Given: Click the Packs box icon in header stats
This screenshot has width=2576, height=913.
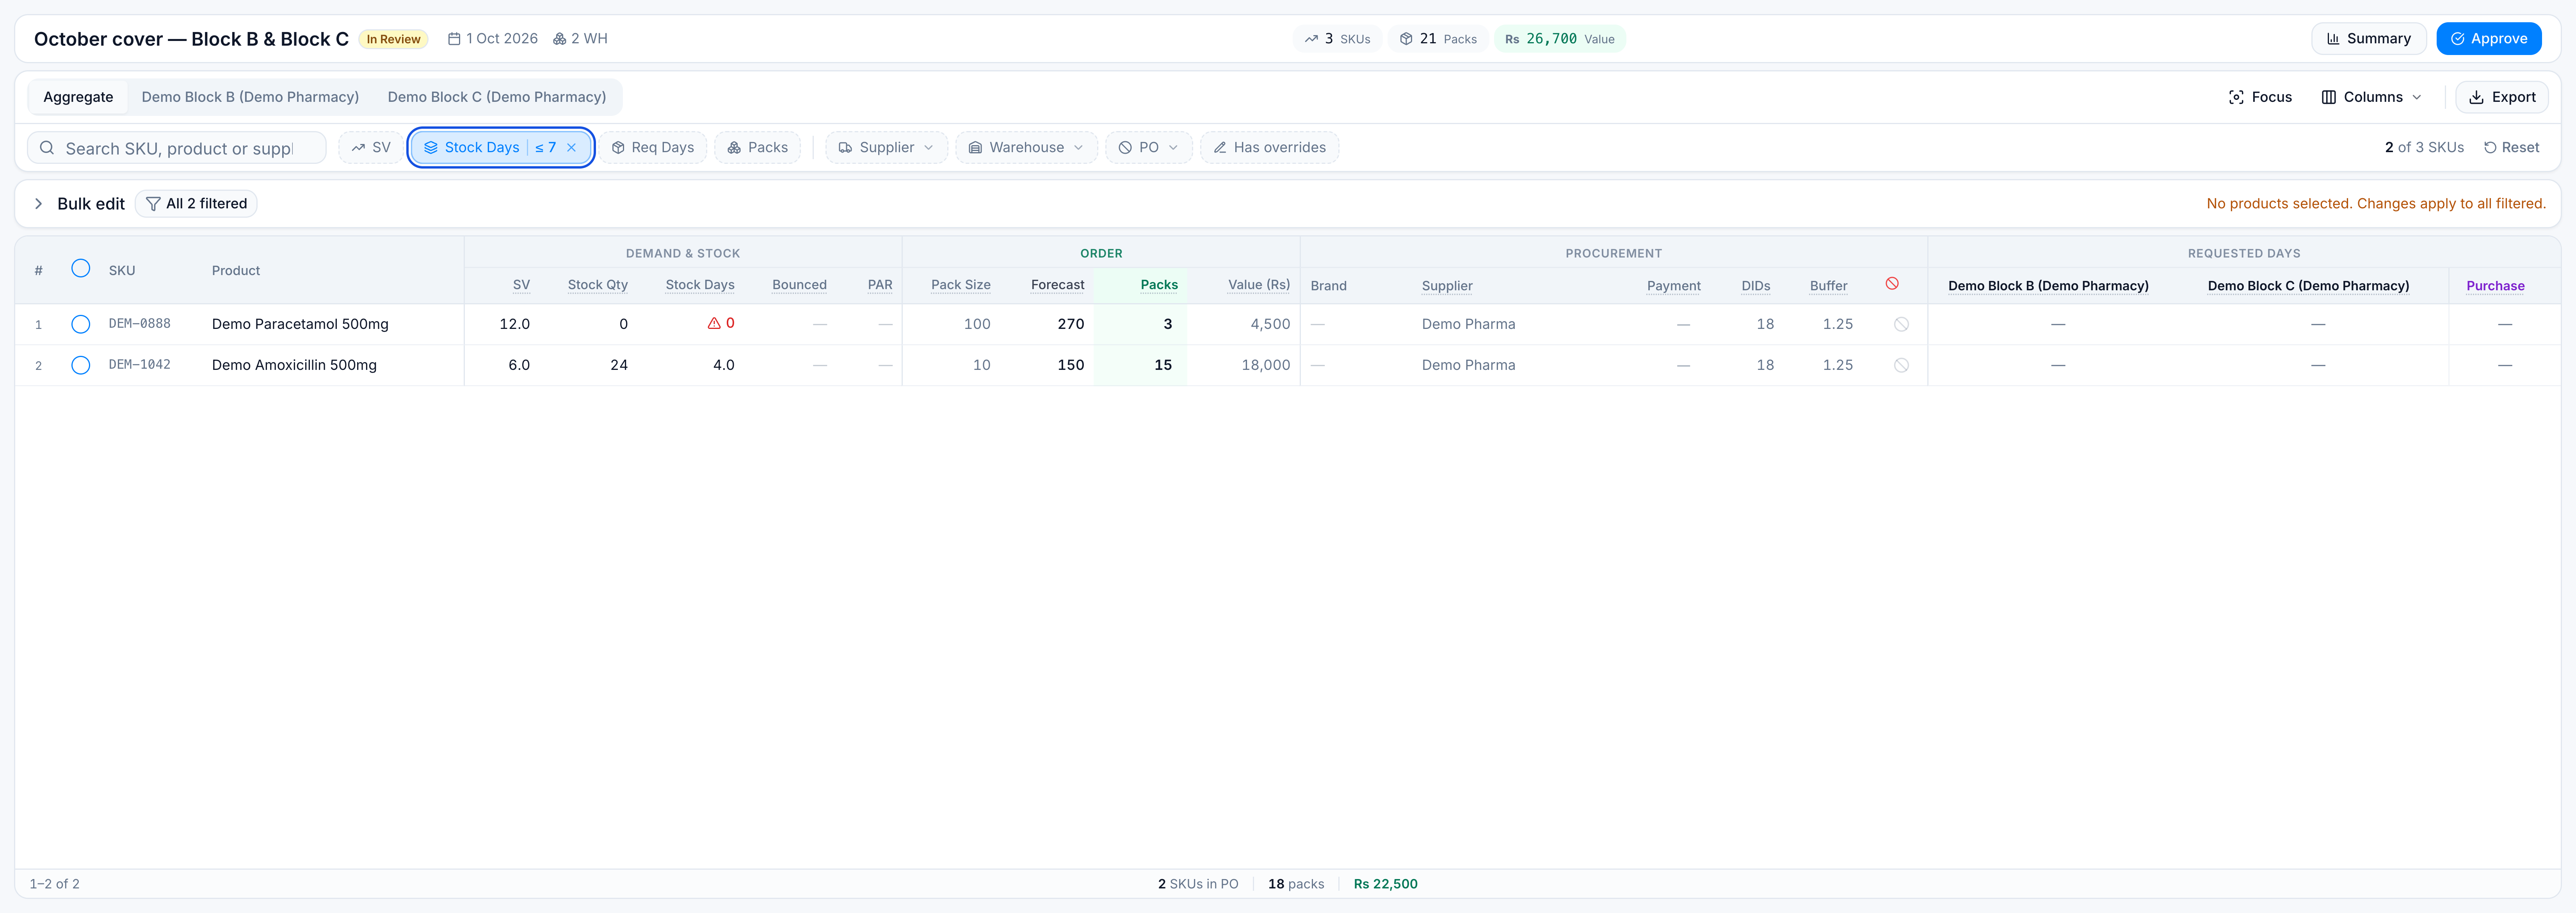Looking at the screenshot, I should [1406, 39].
